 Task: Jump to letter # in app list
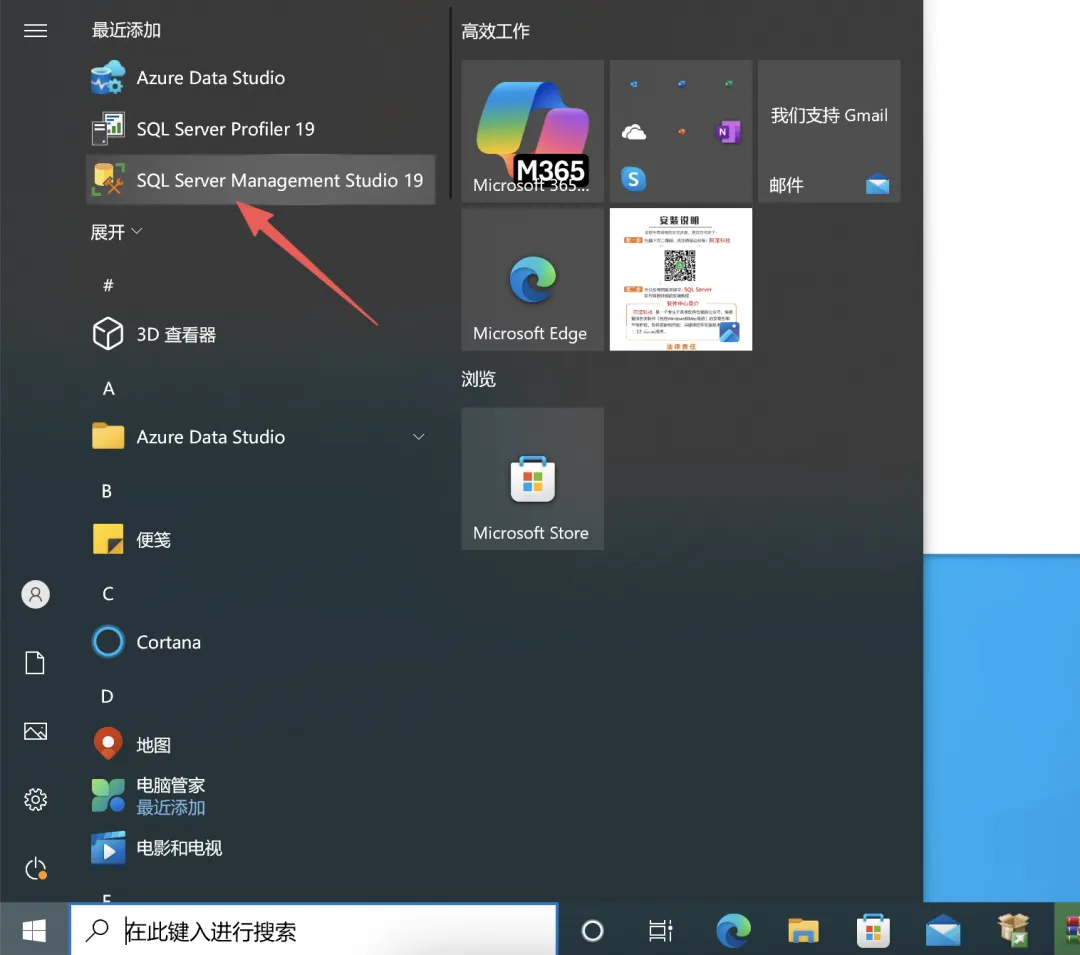(x=108, y=285)
